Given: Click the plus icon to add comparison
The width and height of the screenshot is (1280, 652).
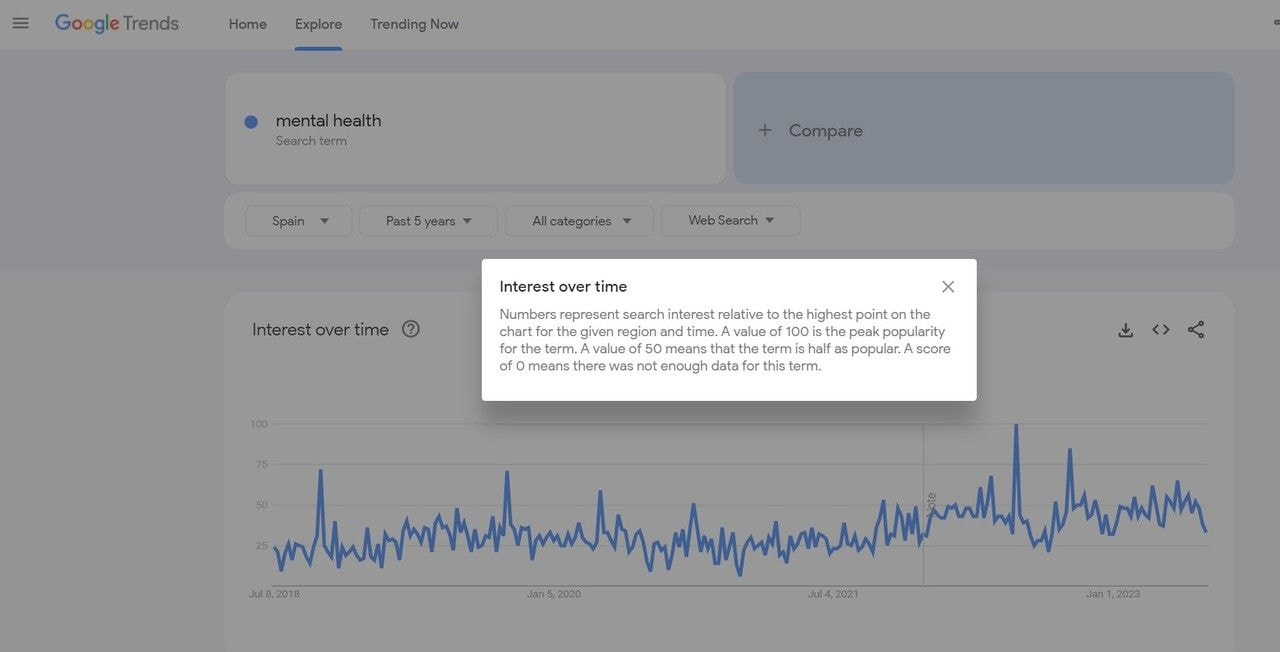Looking at the screenshot, I should (765, 130).
